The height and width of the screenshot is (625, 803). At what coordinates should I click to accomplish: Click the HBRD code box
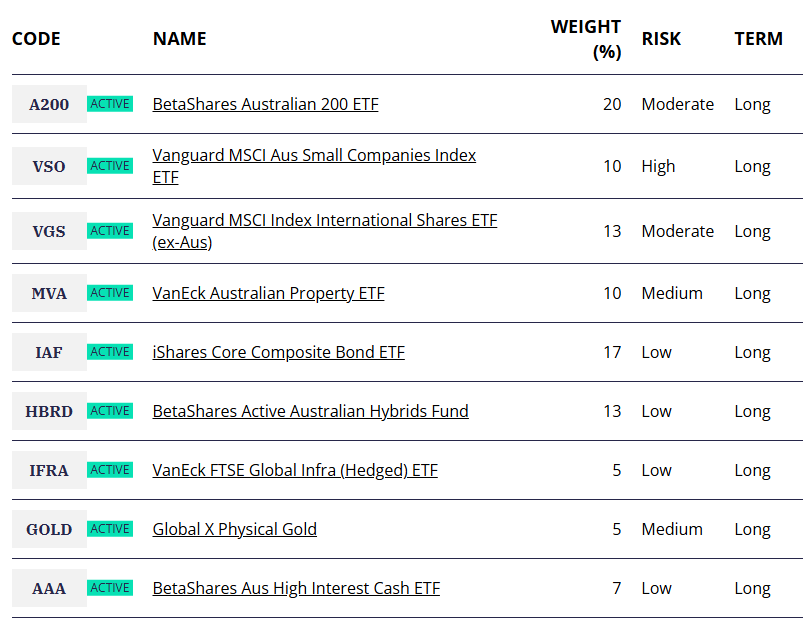(x=49, y=411)
